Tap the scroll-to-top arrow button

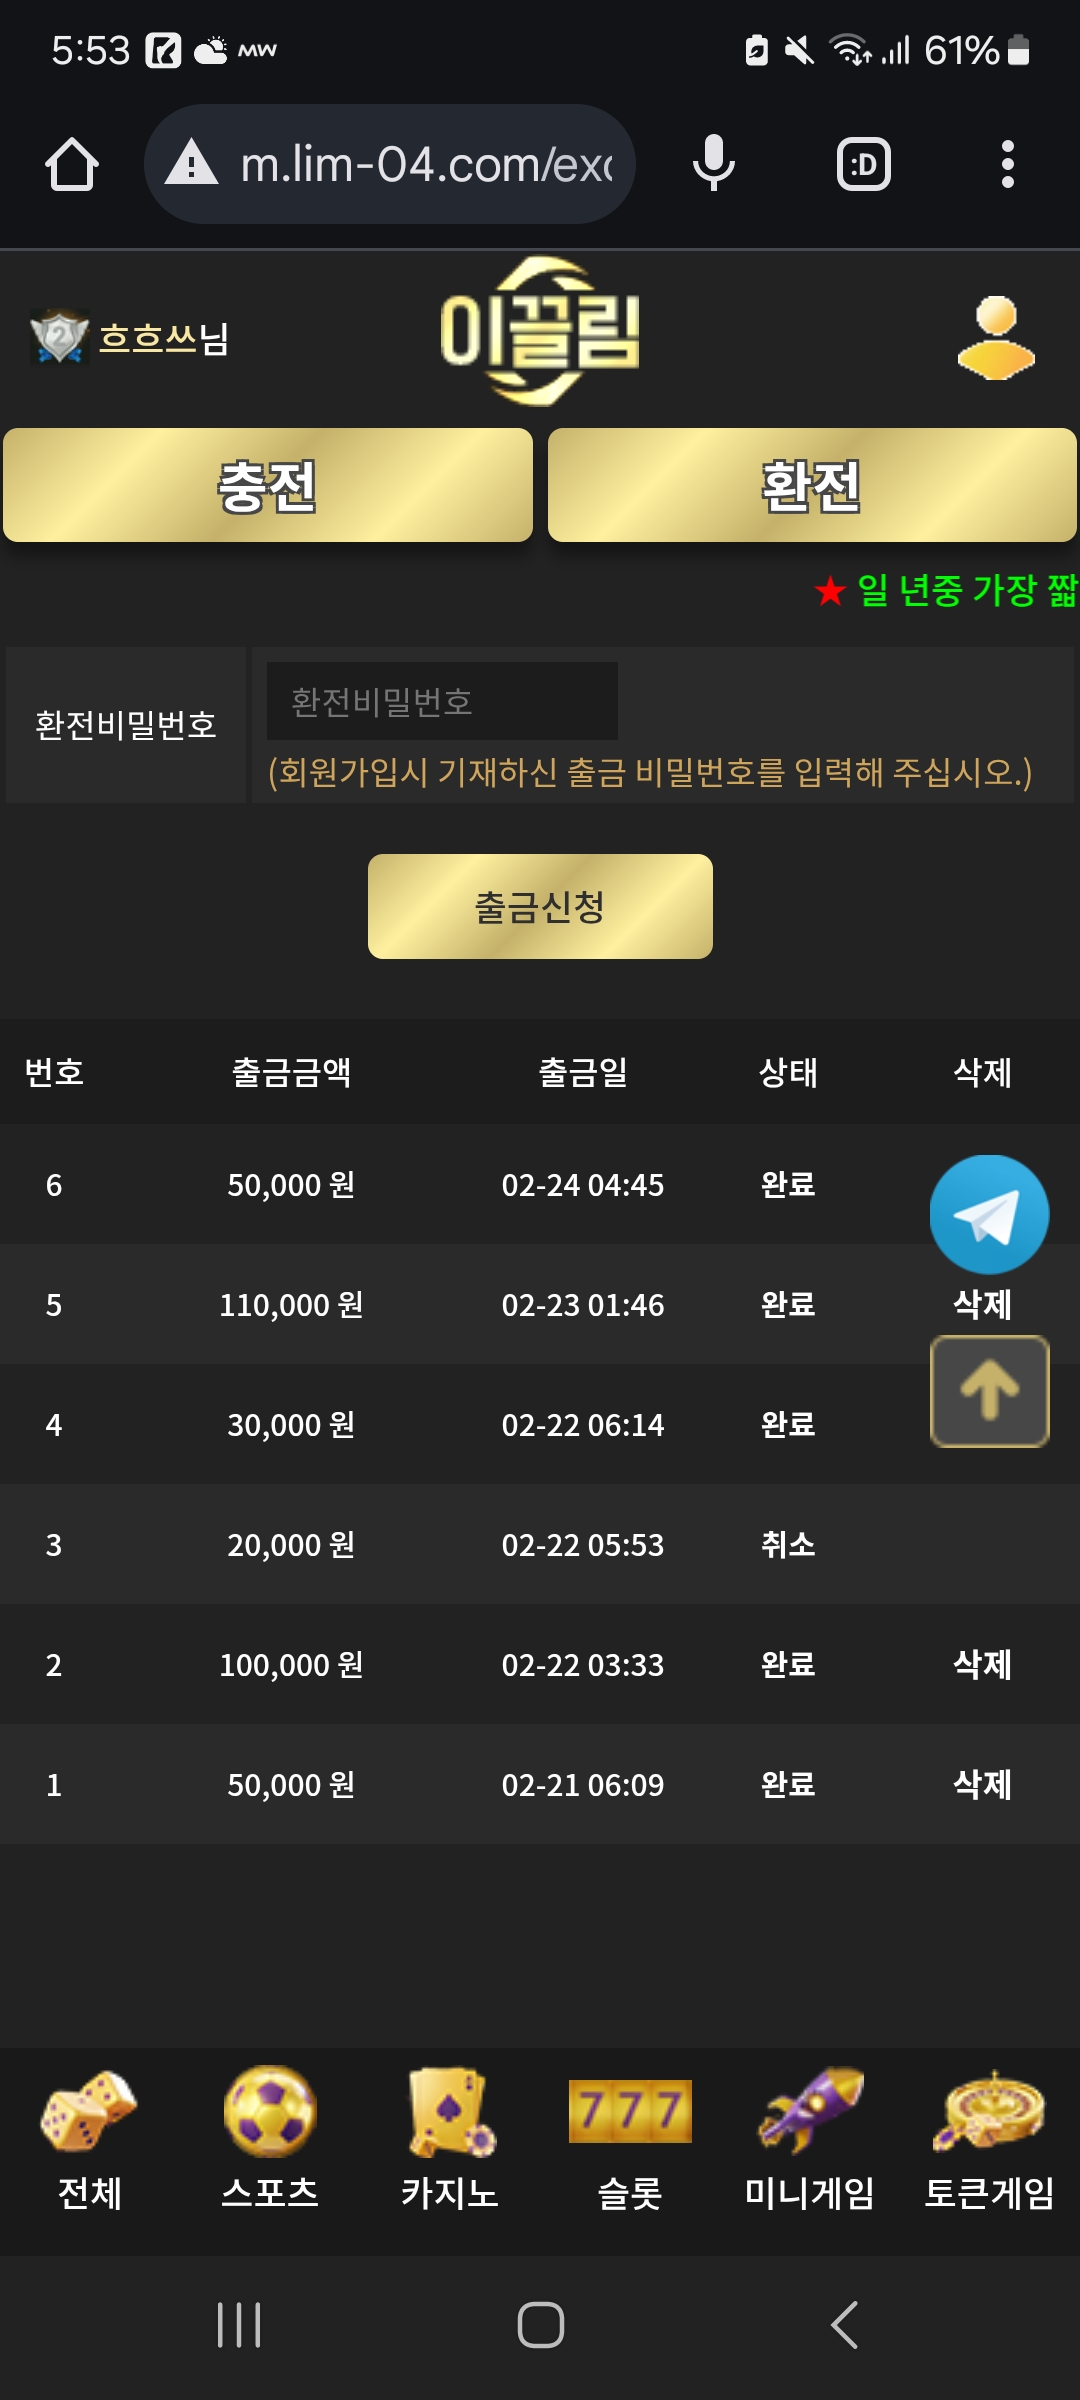989,1391
